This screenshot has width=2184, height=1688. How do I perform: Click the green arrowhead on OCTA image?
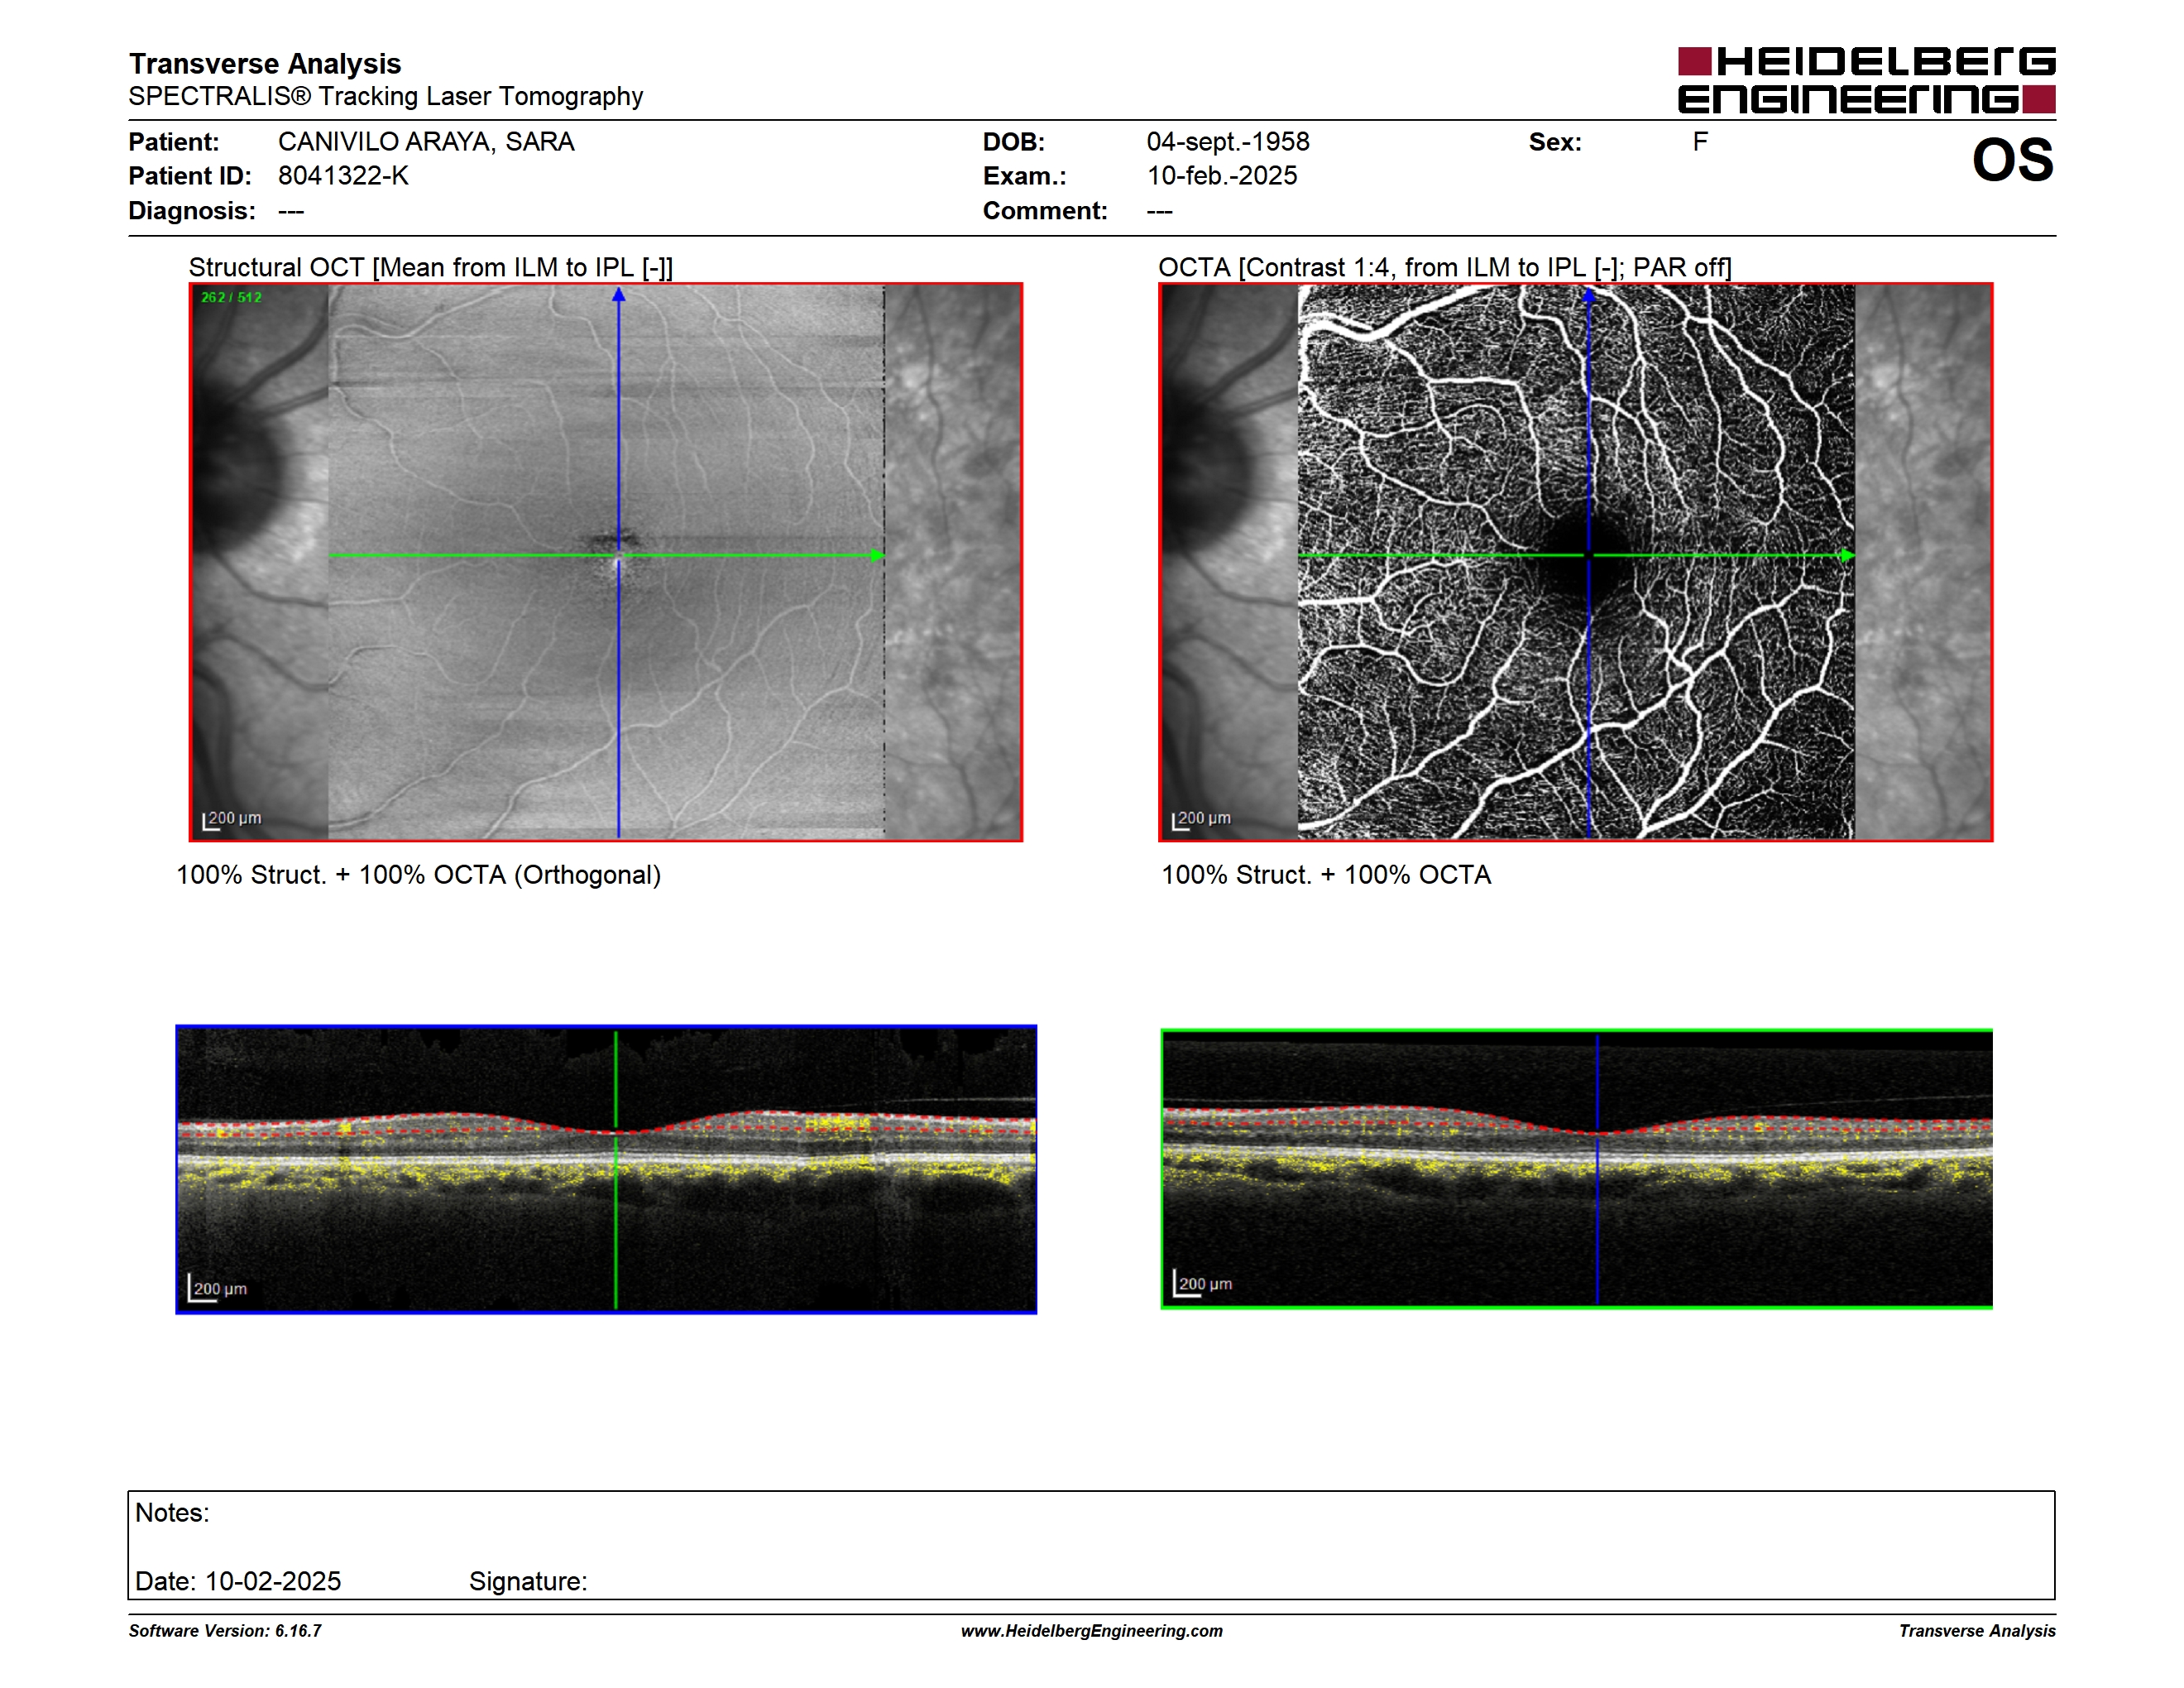(1847, 555)
